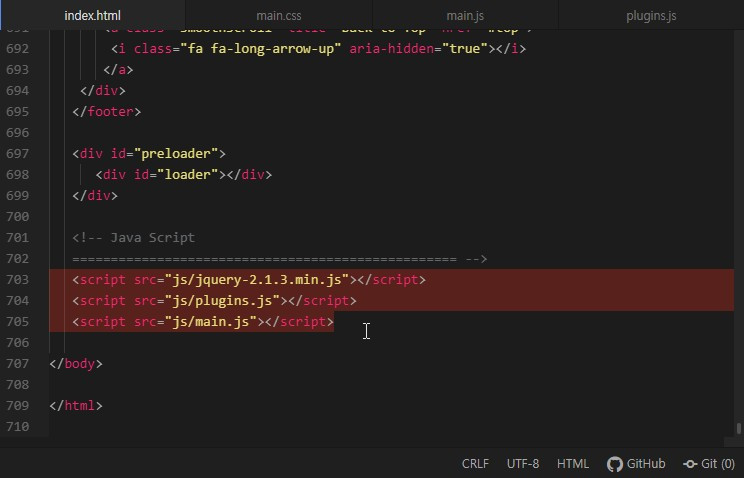Open the Git (0) status panel
The height and width of the screenshot is (478, 744).
click(x=709, y=463)
